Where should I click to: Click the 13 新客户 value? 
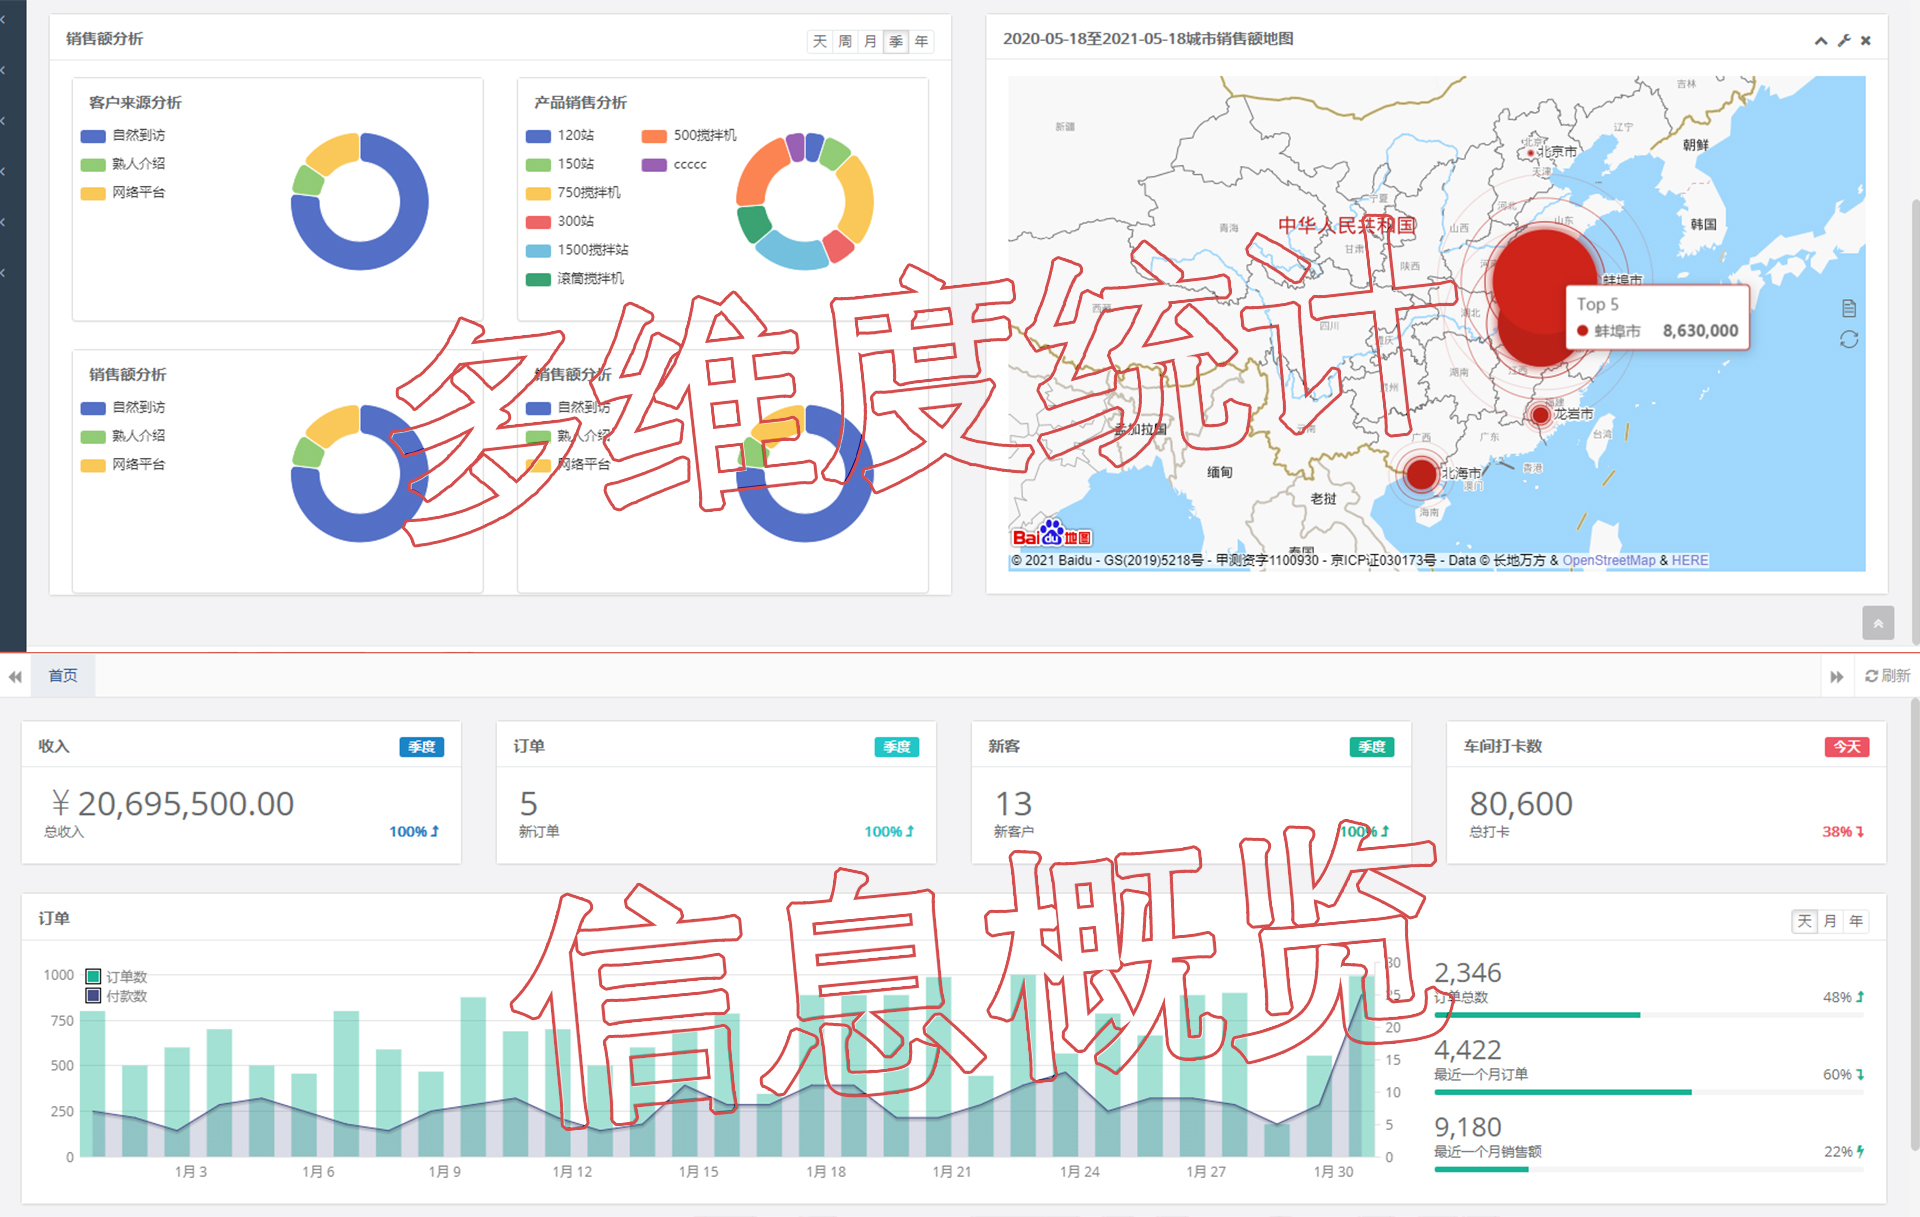coord(1013,803)
